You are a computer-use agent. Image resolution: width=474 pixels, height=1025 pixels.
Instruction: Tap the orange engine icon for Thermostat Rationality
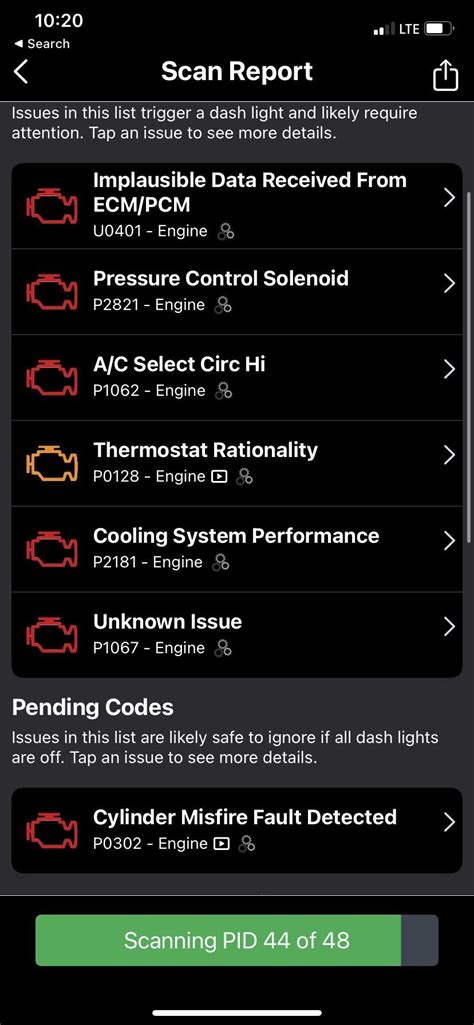(51, 463)
